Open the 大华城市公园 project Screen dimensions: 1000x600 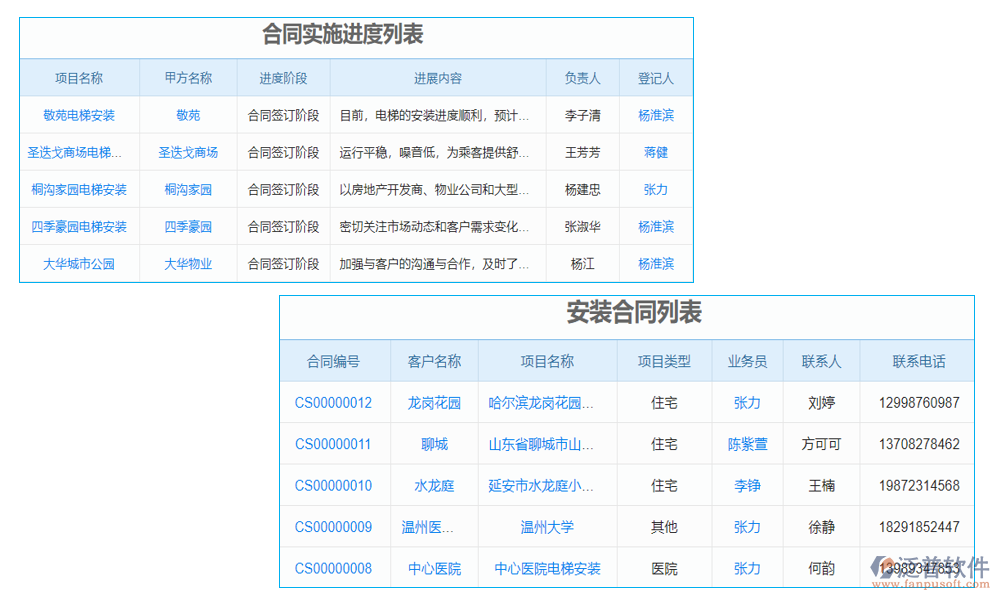click(78, 264)
